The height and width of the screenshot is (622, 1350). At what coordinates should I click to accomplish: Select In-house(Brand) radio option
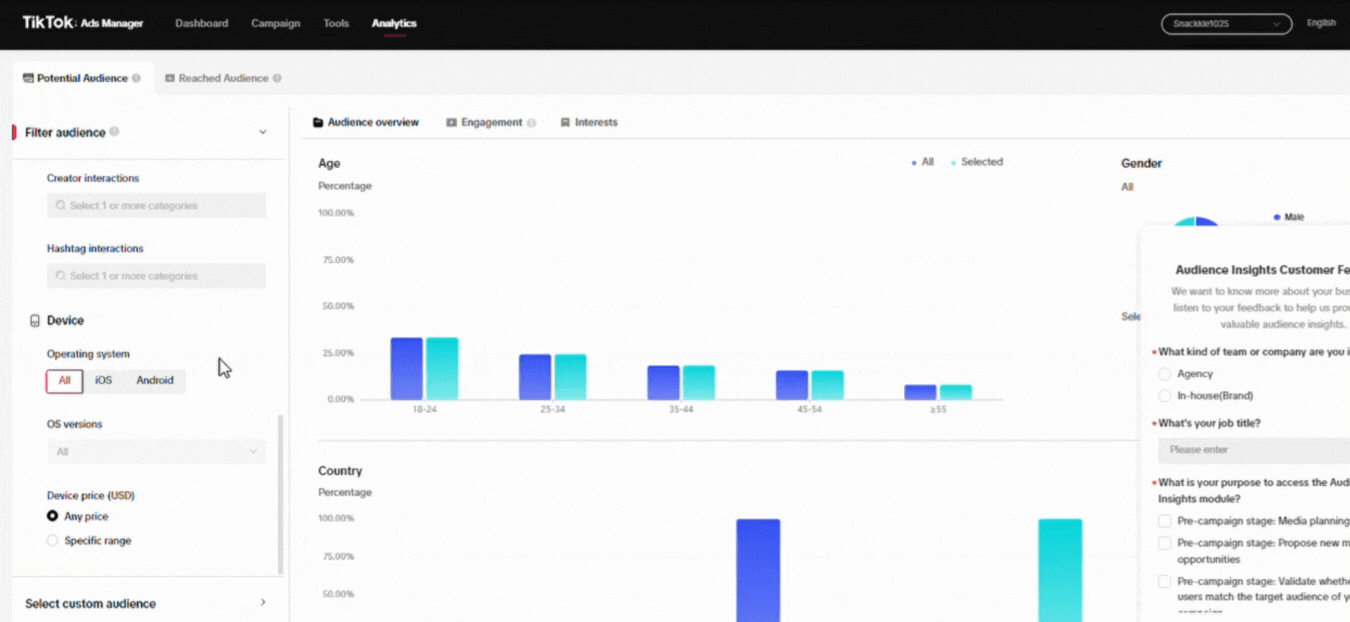[1164, 396]
